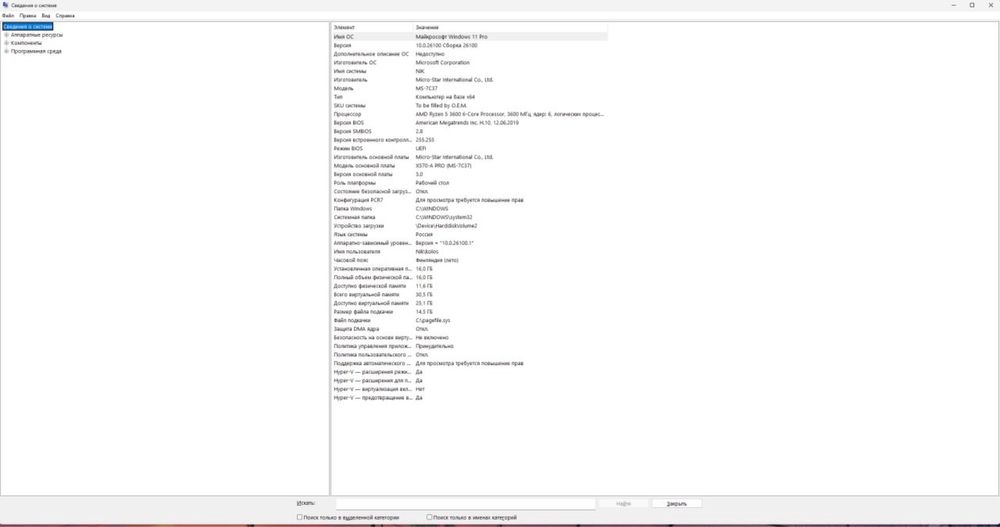This screenshot has height=527, width=1000.
Task: Click the value Финляндия (лето)
Action: (437, 260)
